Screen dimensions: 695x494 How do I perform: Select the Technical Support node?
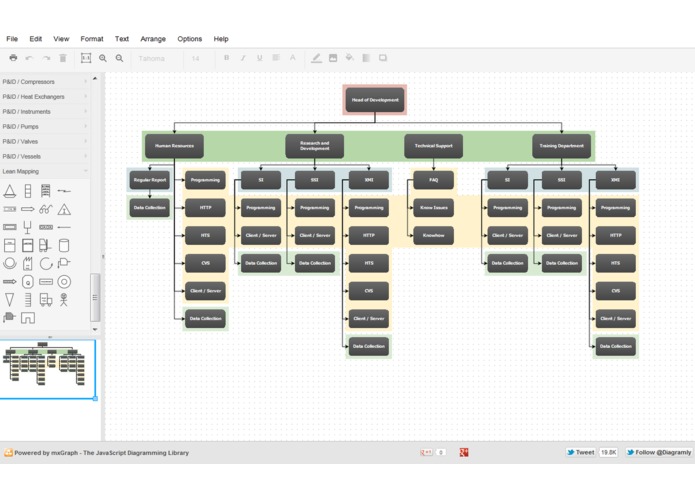[433, 146]
